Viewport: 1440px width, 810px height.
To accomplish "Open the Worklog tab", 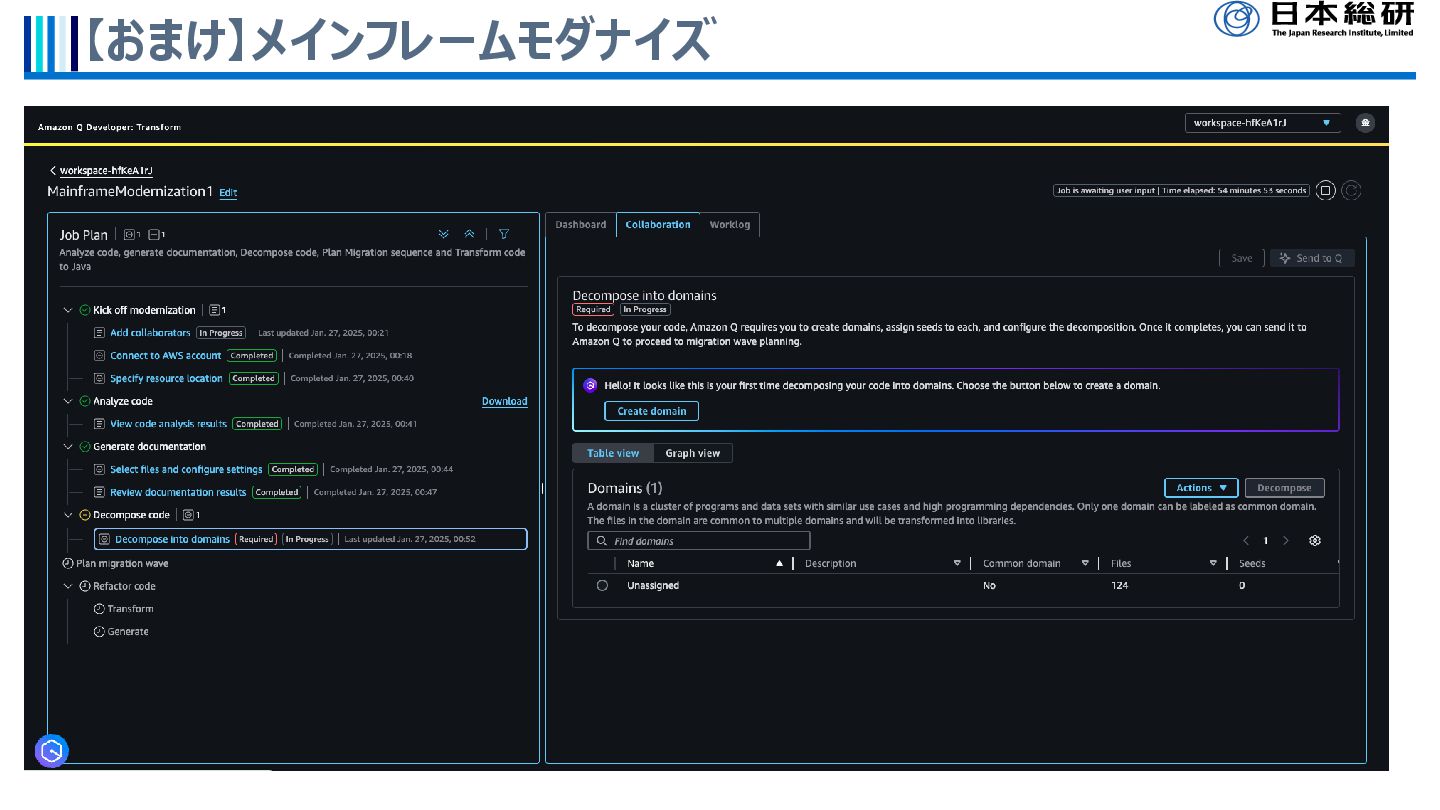I will 730,224.
